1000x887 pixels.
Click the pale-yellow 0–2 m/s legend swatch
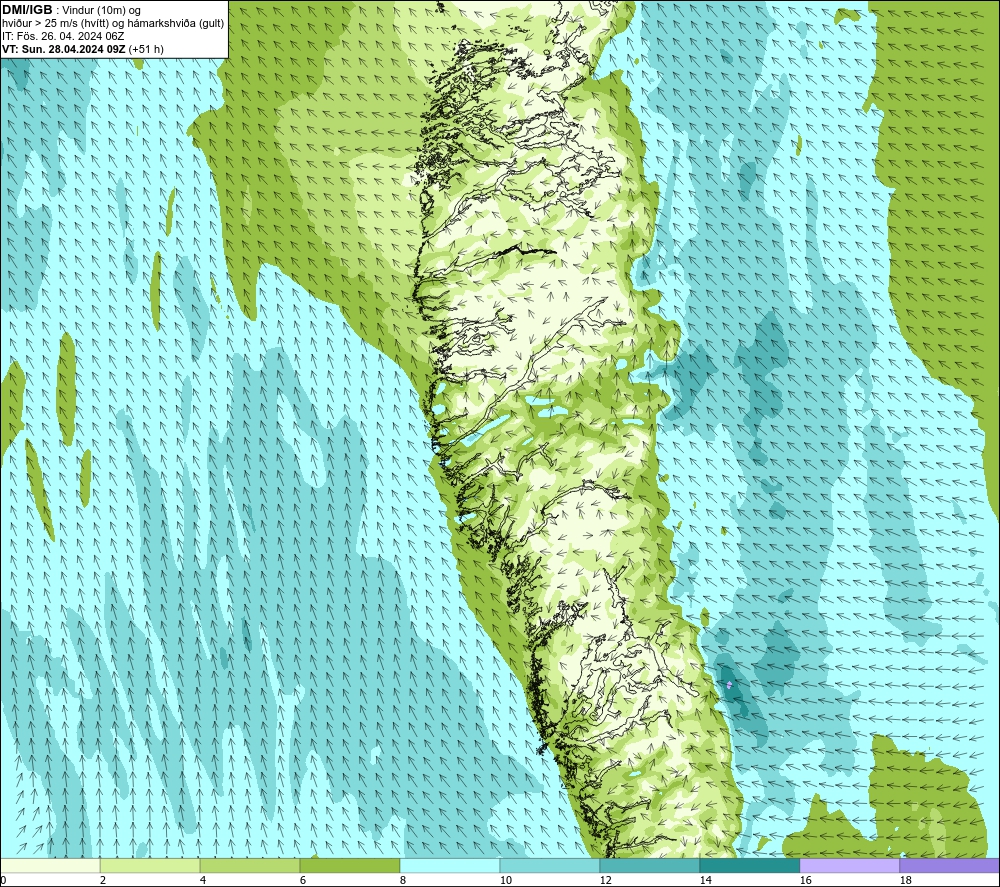point(50,866)
